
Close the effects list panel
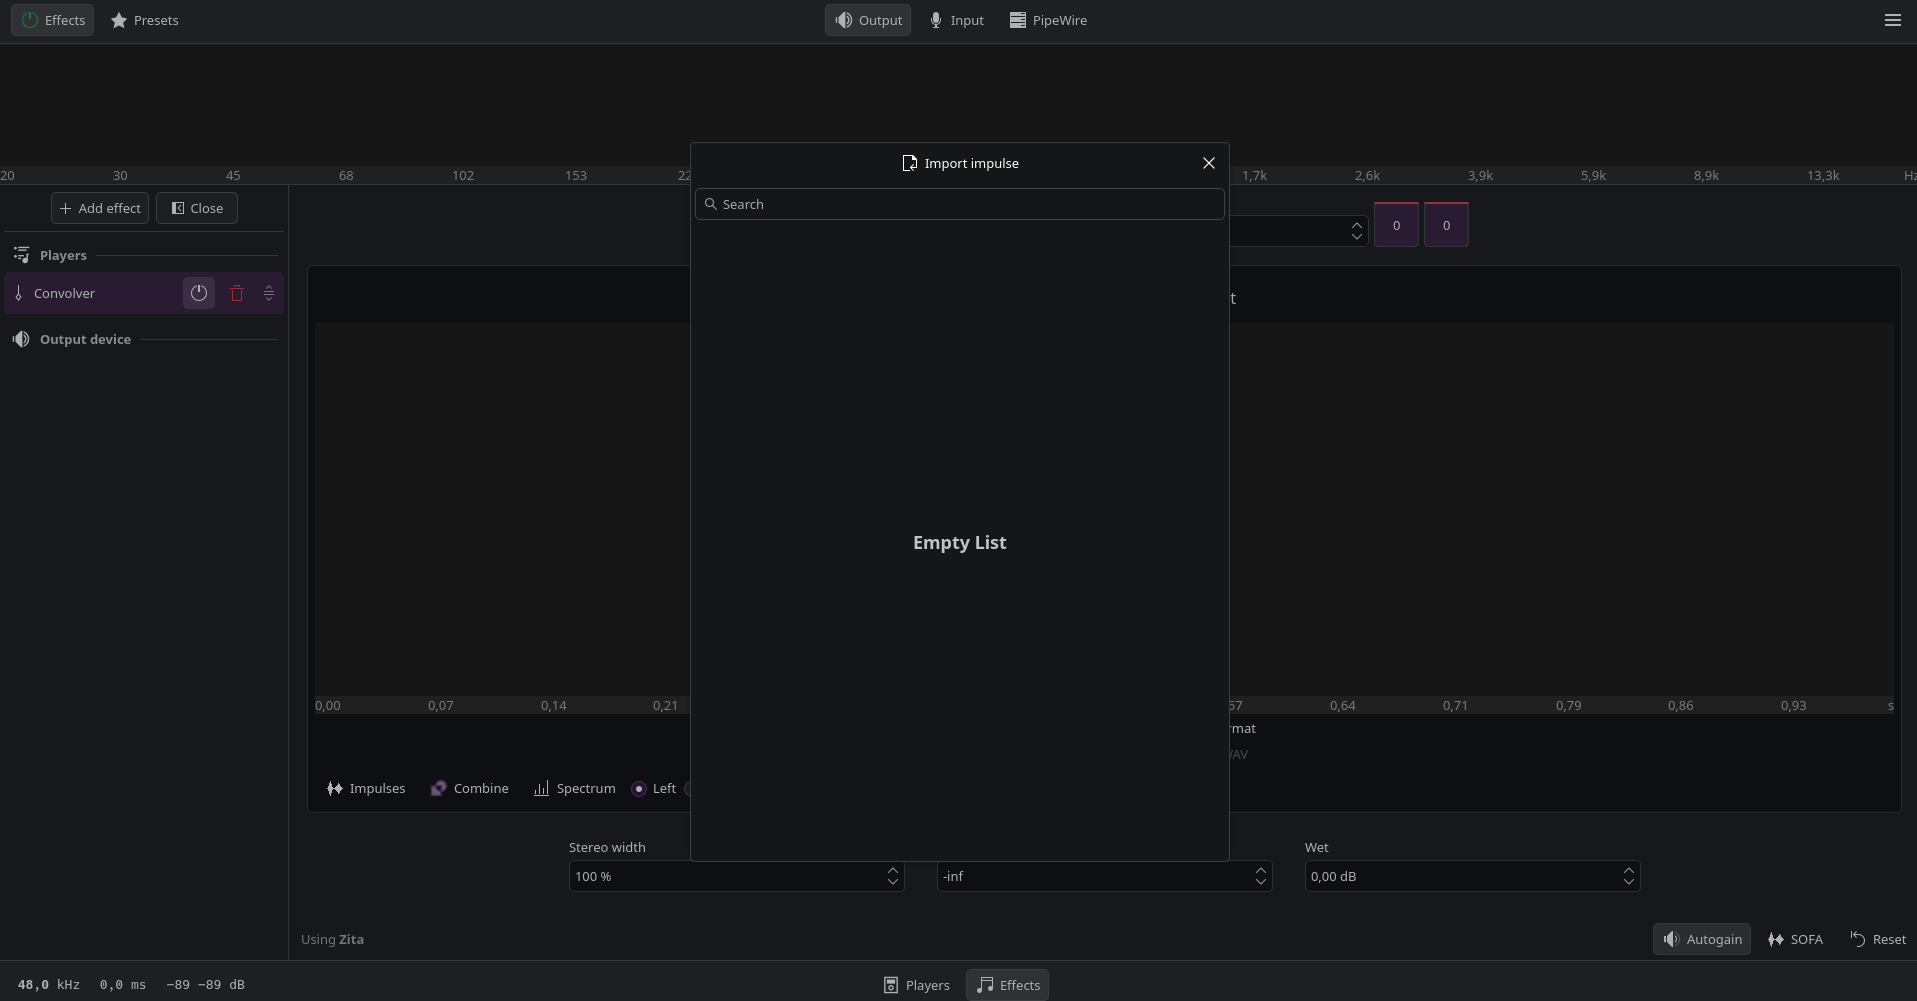click(x=197, y=208)
